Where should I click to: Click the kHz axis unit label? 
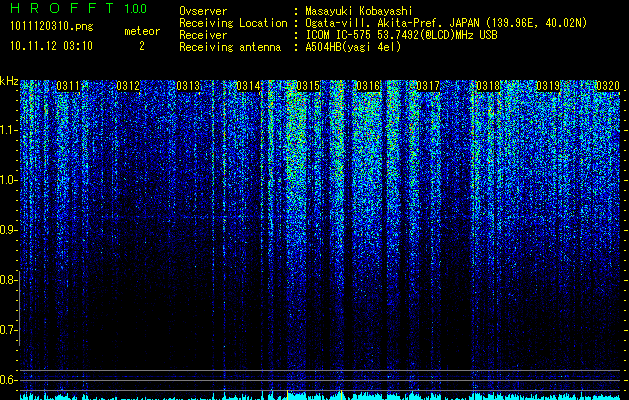coord(9,81)
